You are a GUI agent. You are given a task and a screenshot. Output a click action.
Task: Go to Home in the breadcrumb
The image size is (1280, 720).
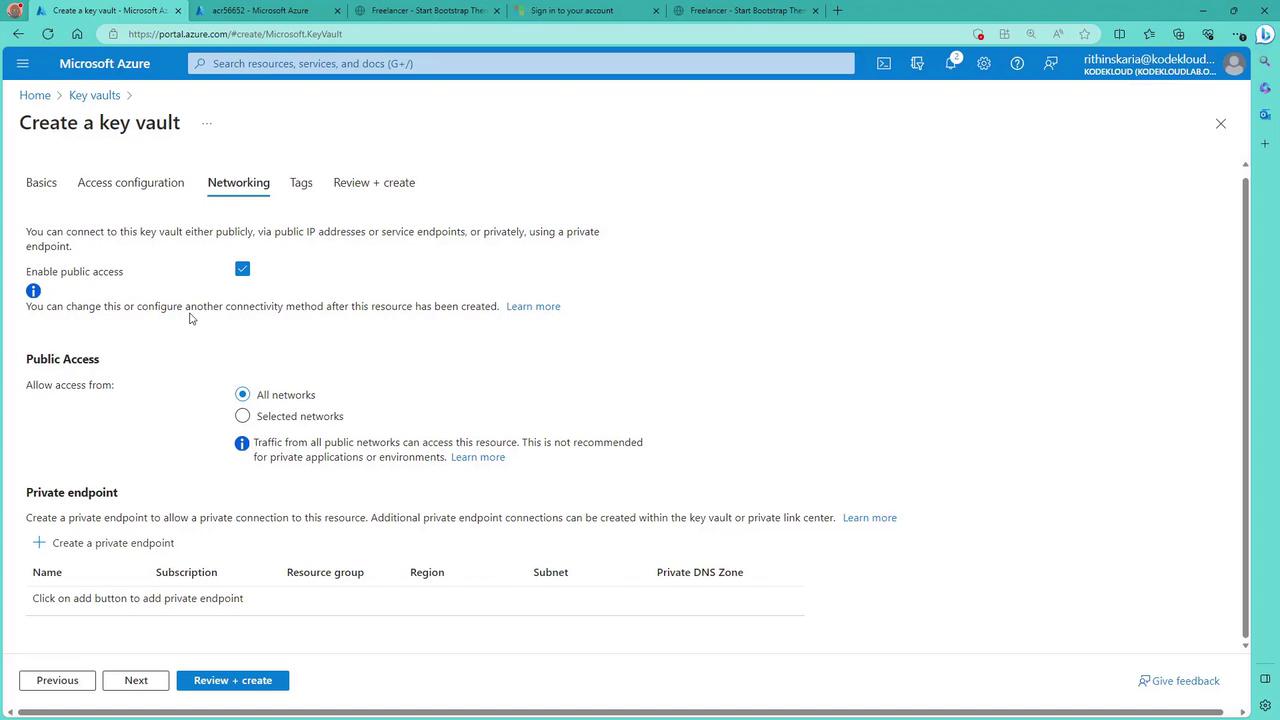click(35, 95)
